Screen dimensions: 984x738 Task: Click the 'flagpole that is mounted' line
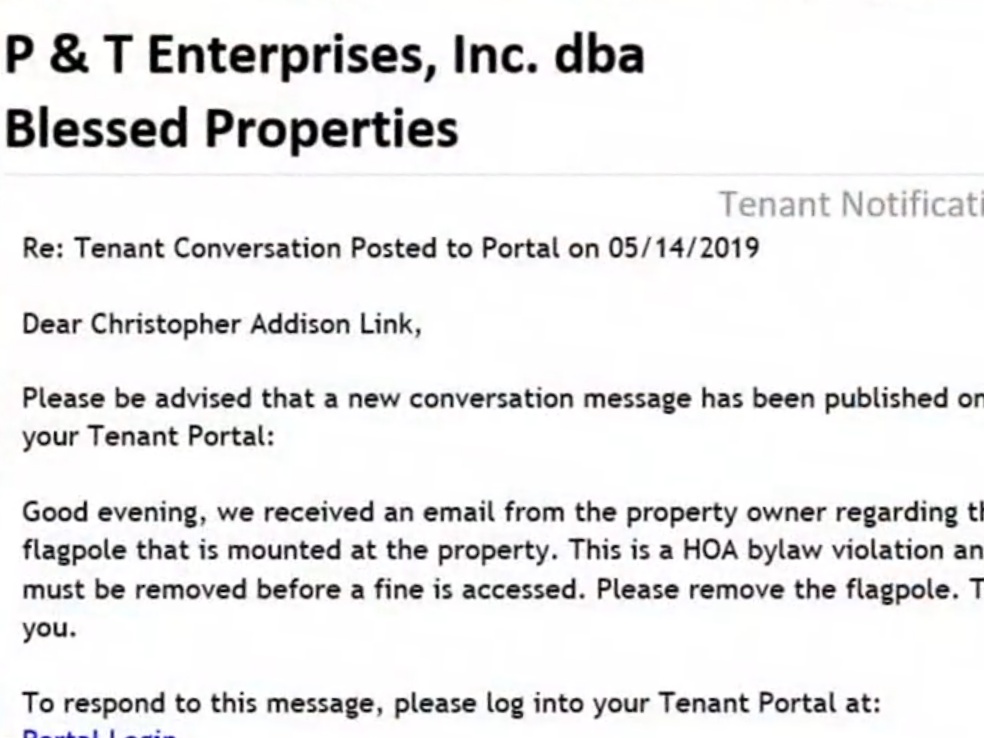click(x=503, y=550)
